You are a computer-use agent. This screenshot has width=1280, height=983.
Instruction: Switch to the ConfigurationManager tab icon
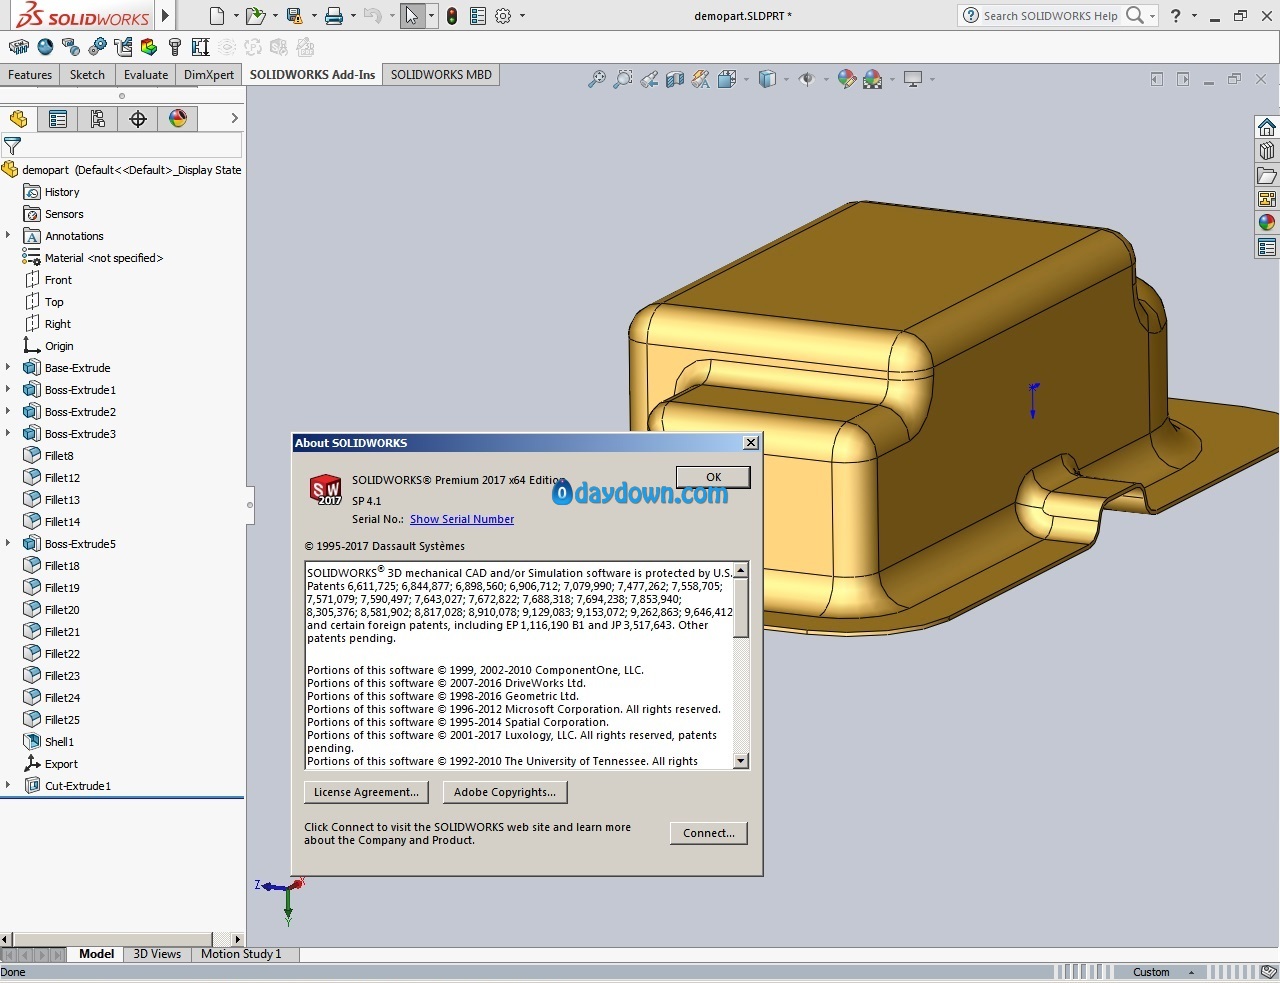pos(98,119)
